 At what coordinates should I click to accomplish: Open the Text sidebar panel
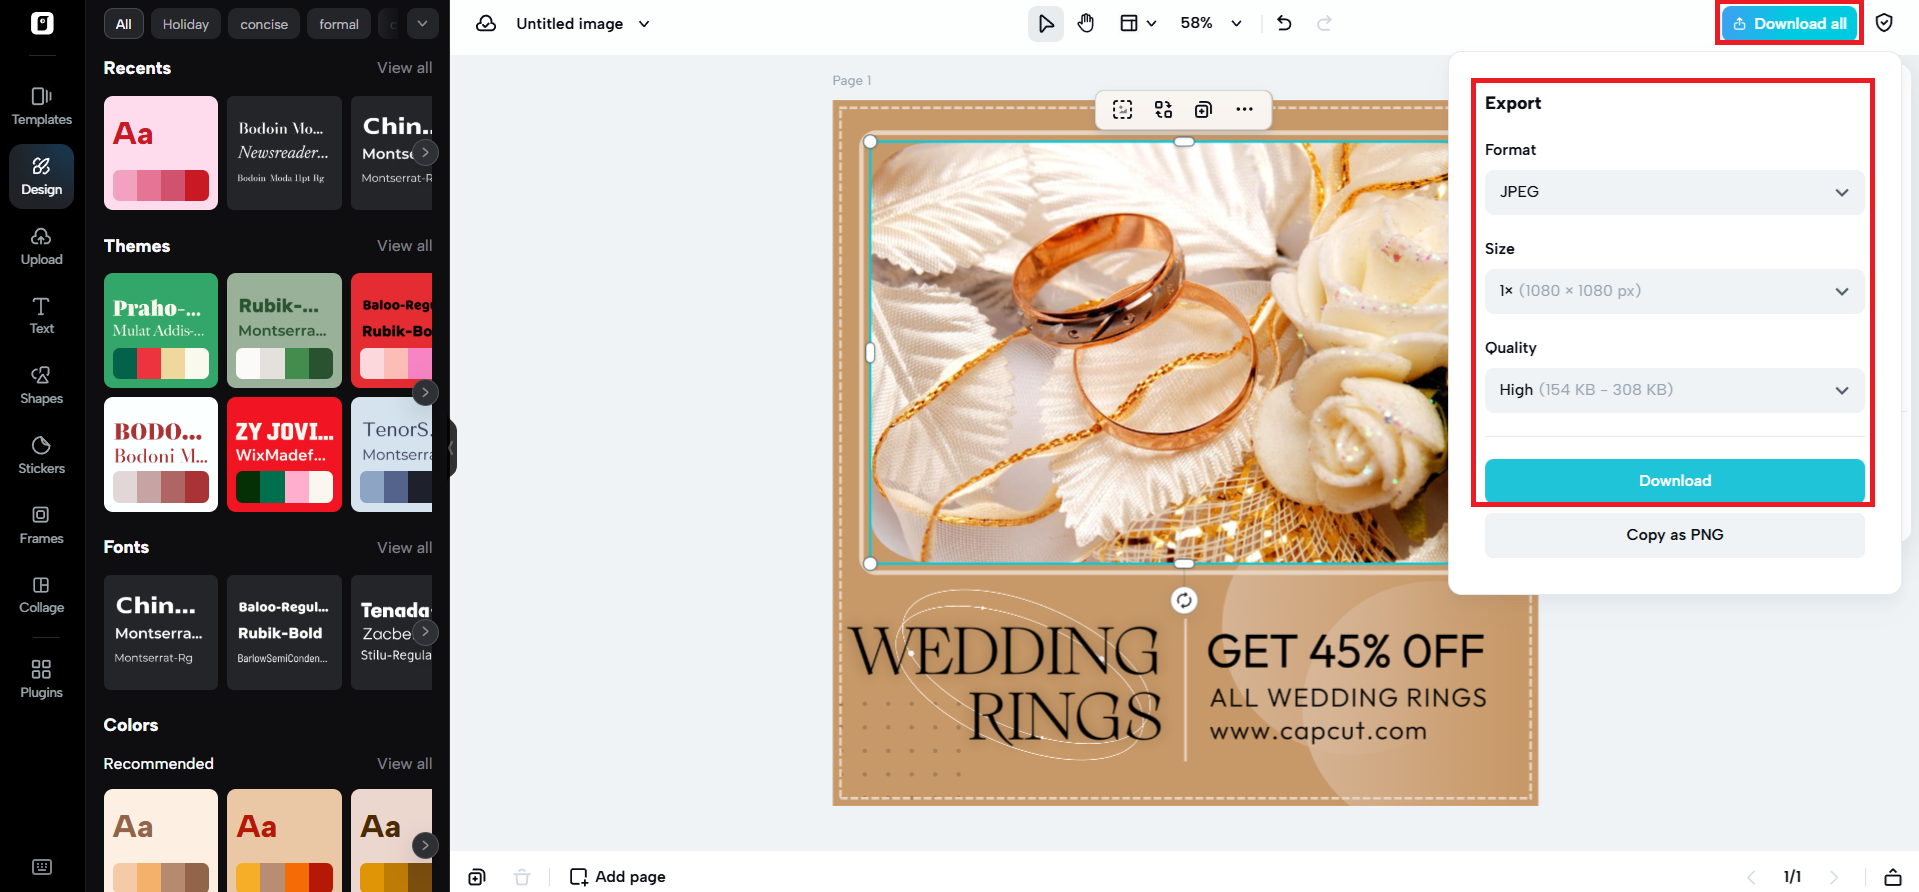tap(42, 316)
